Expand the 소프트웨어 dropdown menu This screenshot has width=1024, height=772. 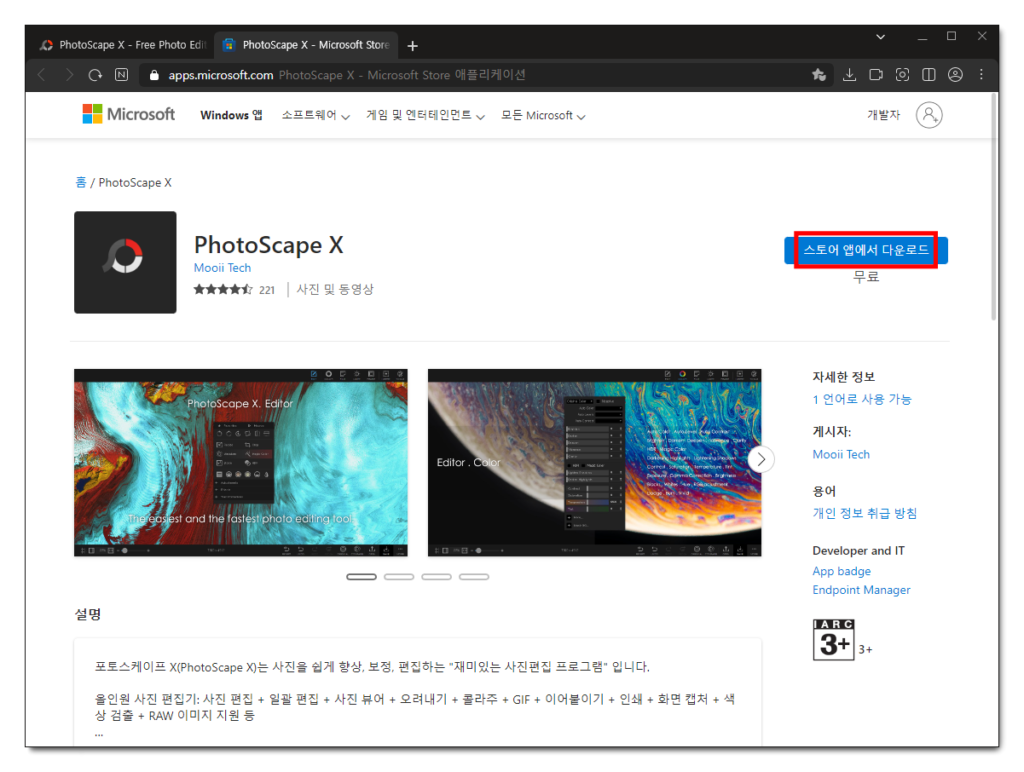click(315, 115)
